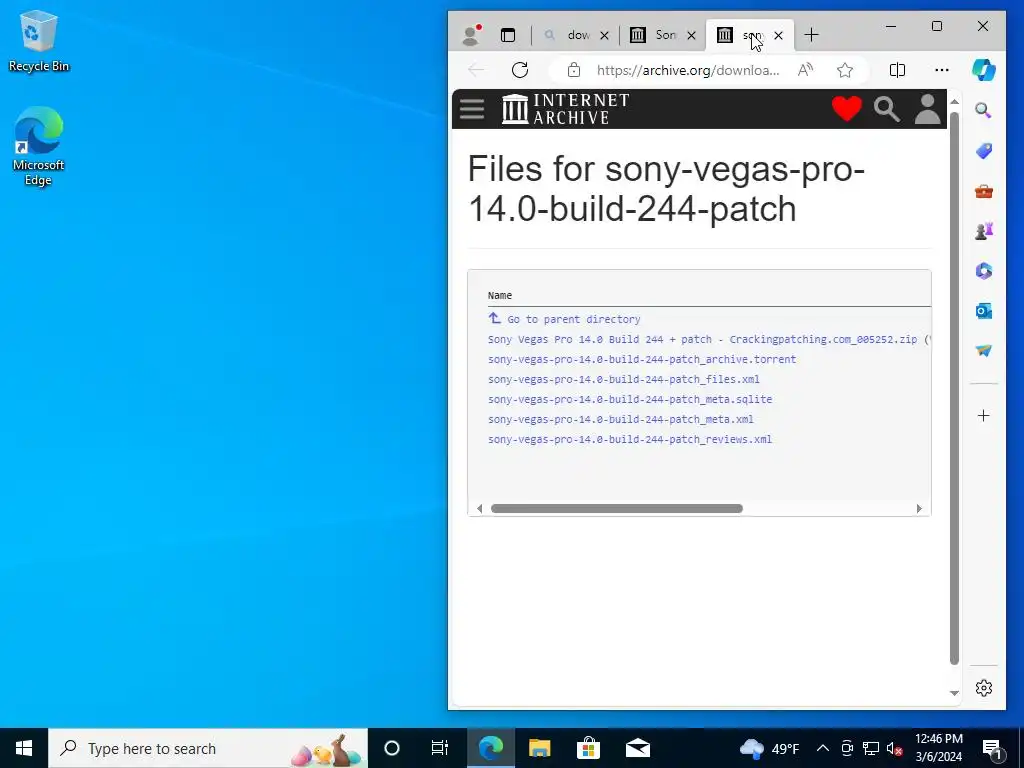Close the 'dow' search tab
The height and width of the screenshot is (768, 1024).
coord(604,35)
